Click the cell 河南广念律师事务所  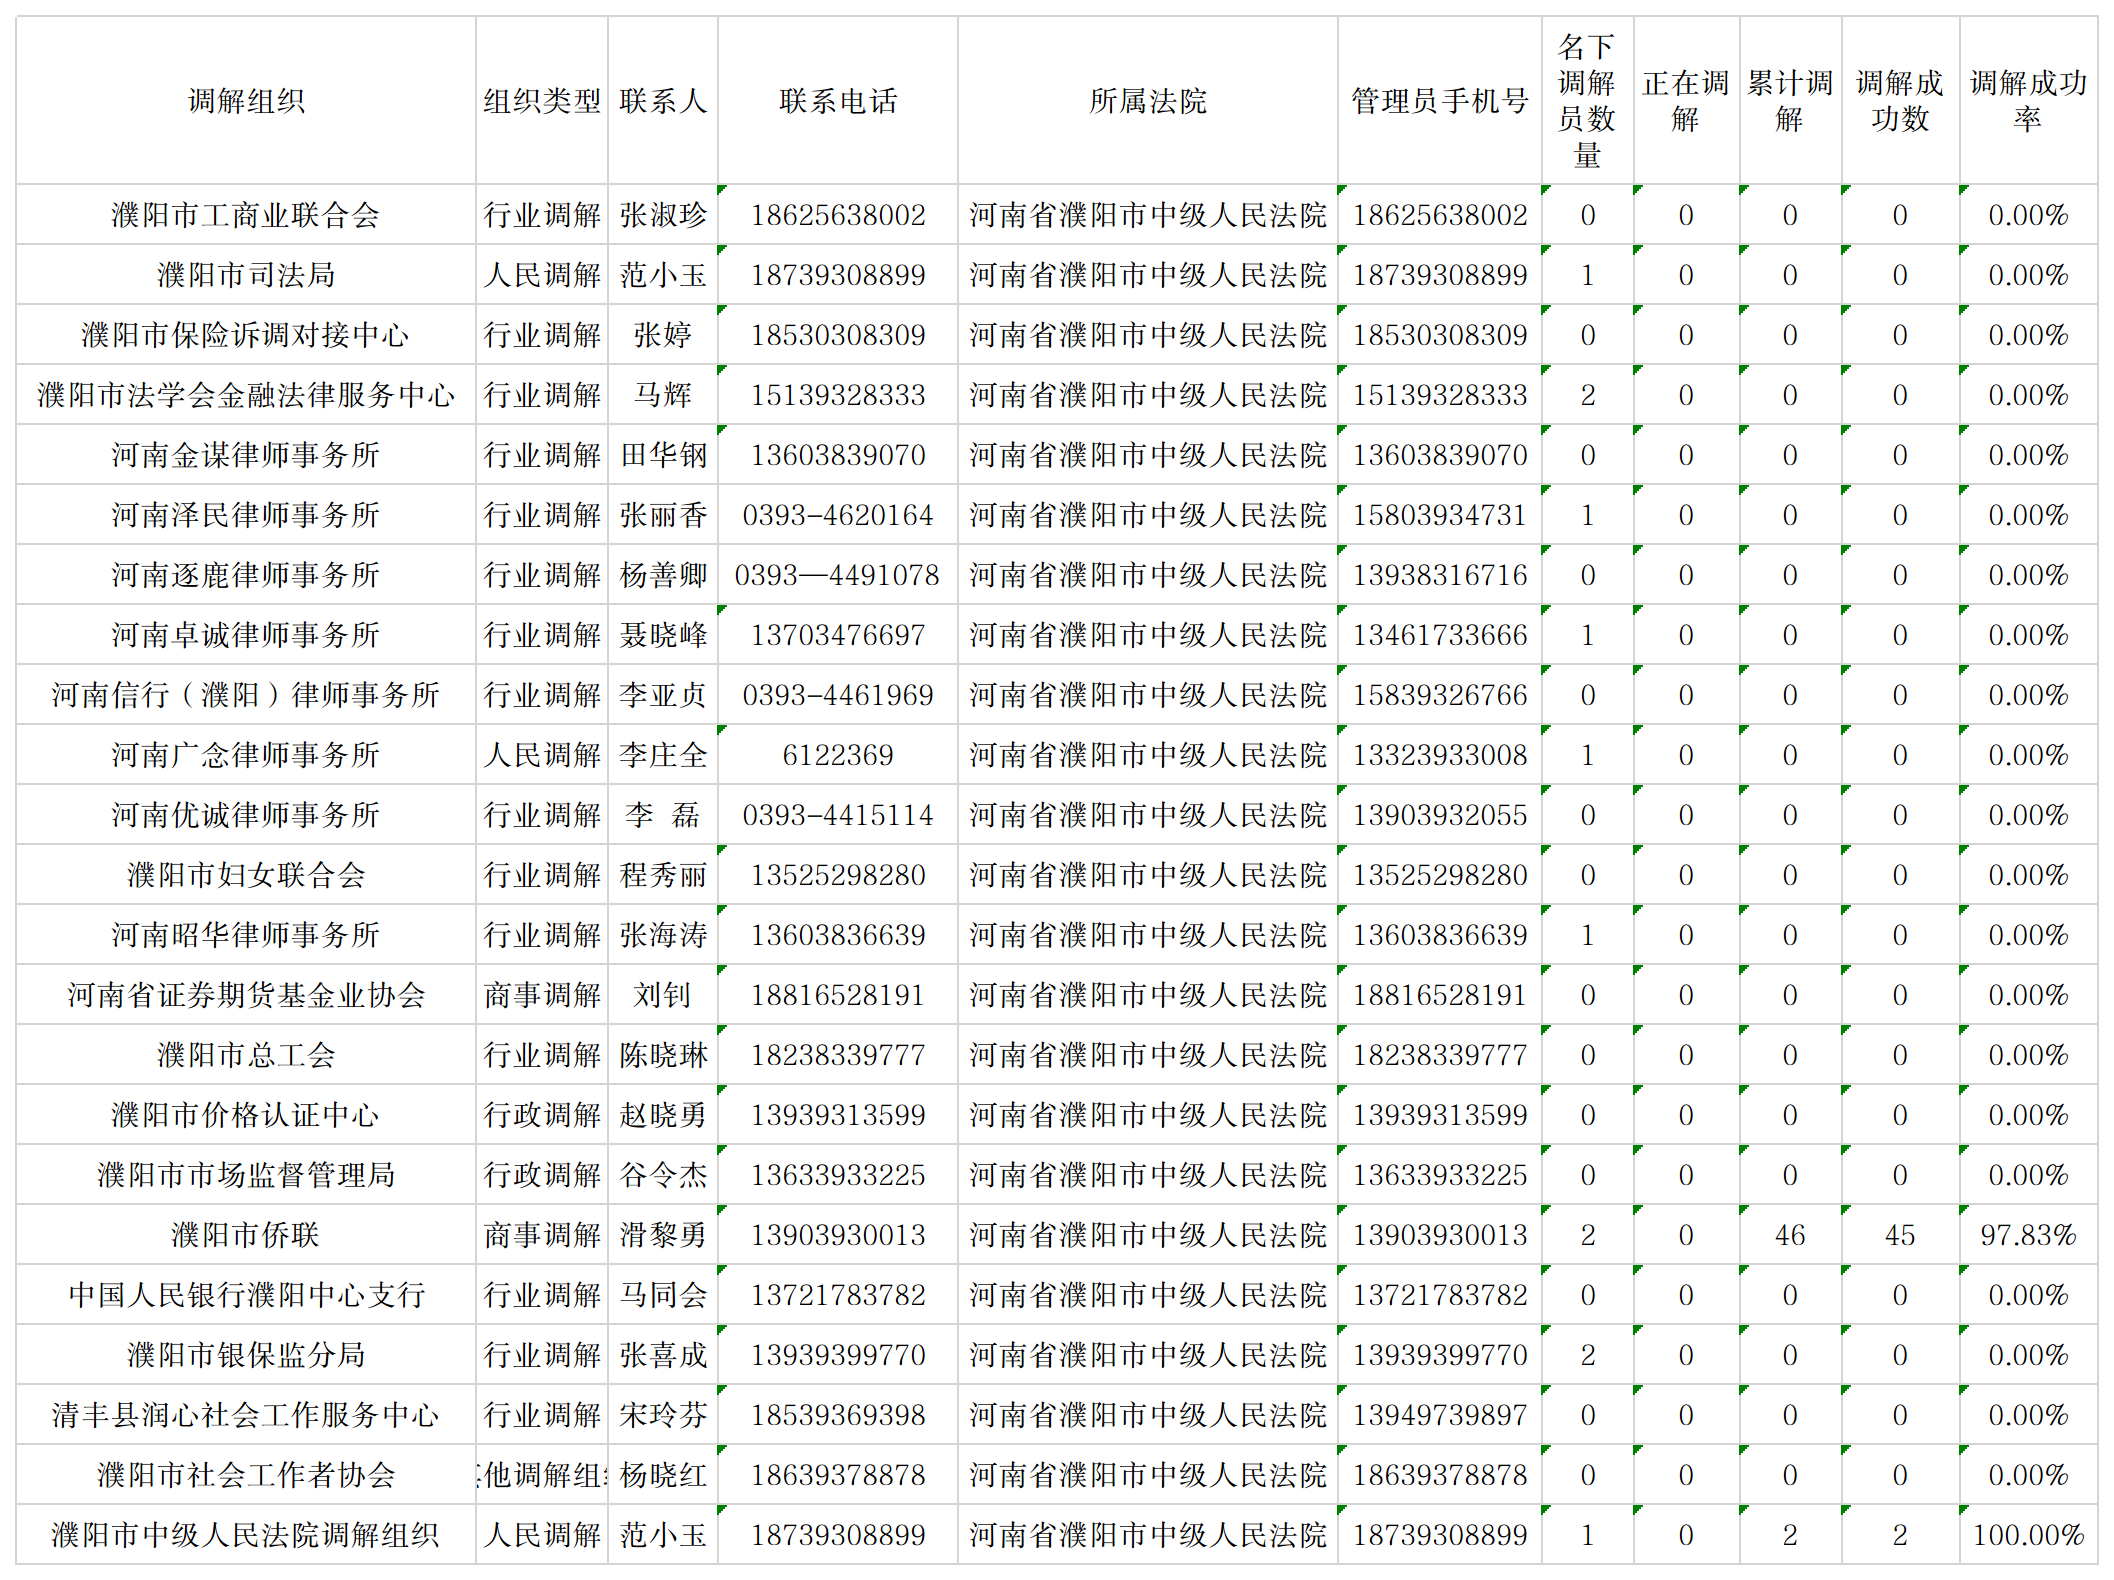tap(246, 755)
